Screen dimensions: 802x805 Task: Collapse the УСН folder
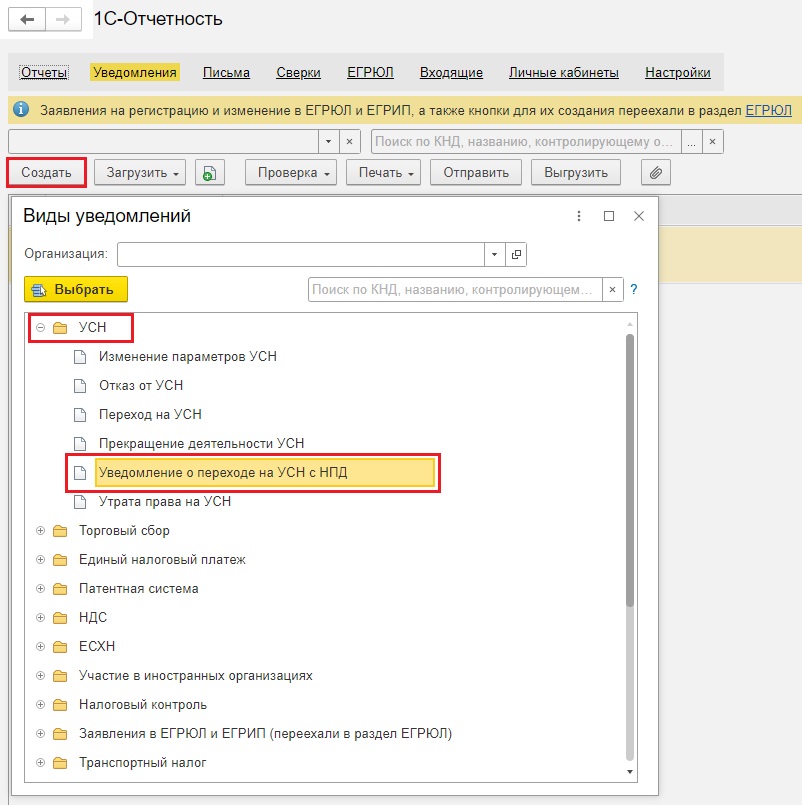41,328
